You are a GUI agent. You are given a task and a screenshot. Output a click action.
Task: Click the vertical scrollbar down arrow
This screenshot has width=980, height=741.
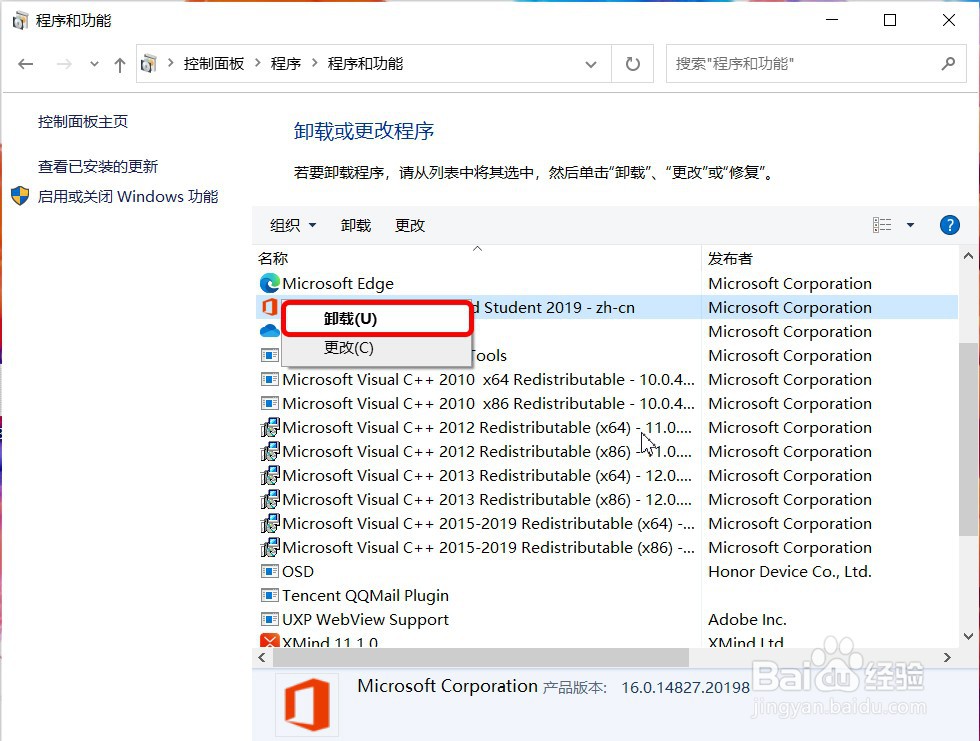(x=968, y=637)
